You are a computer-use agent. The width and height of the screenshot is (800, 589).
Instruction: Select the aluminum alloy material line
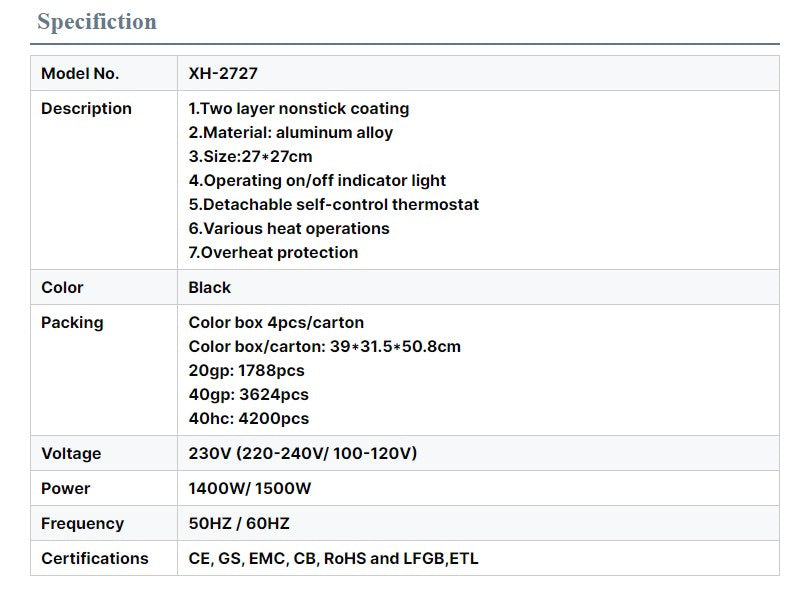[291, 132]
